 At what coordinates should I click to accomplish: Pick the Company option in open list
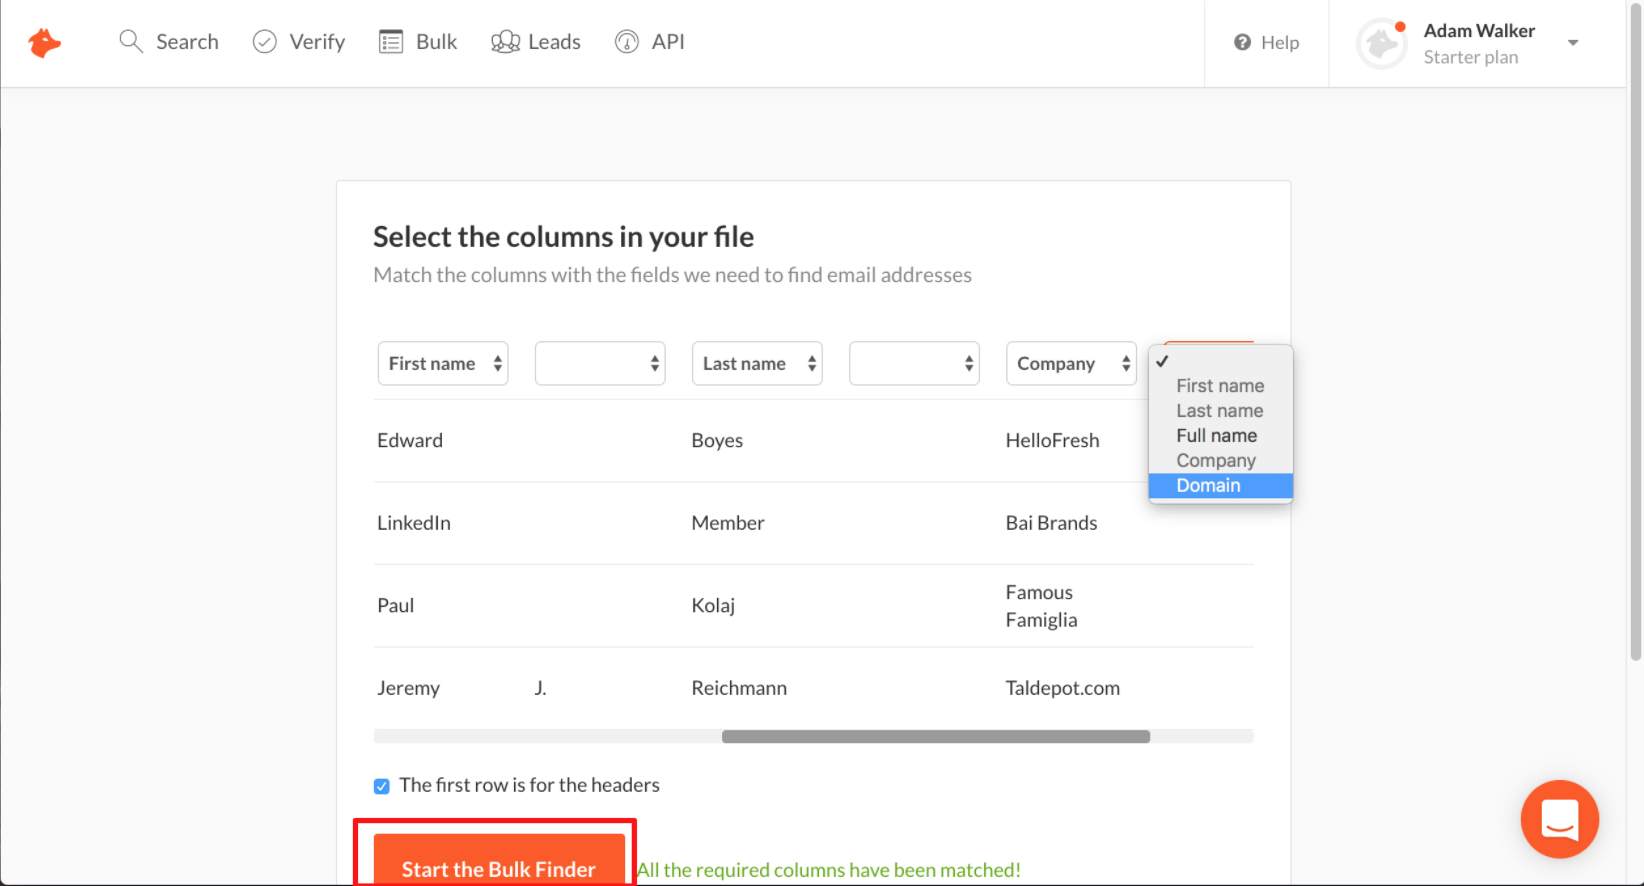(1215, 461)
